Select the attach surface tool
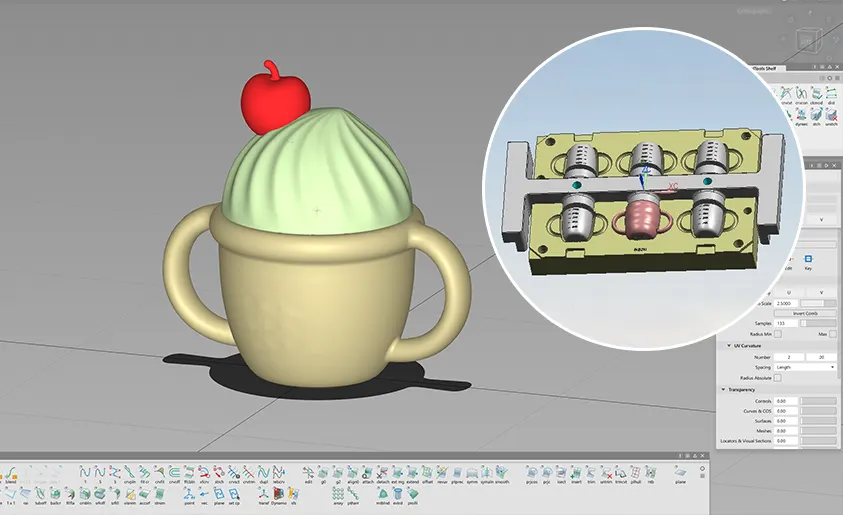The image size is (843, 515). click(368, 475)
